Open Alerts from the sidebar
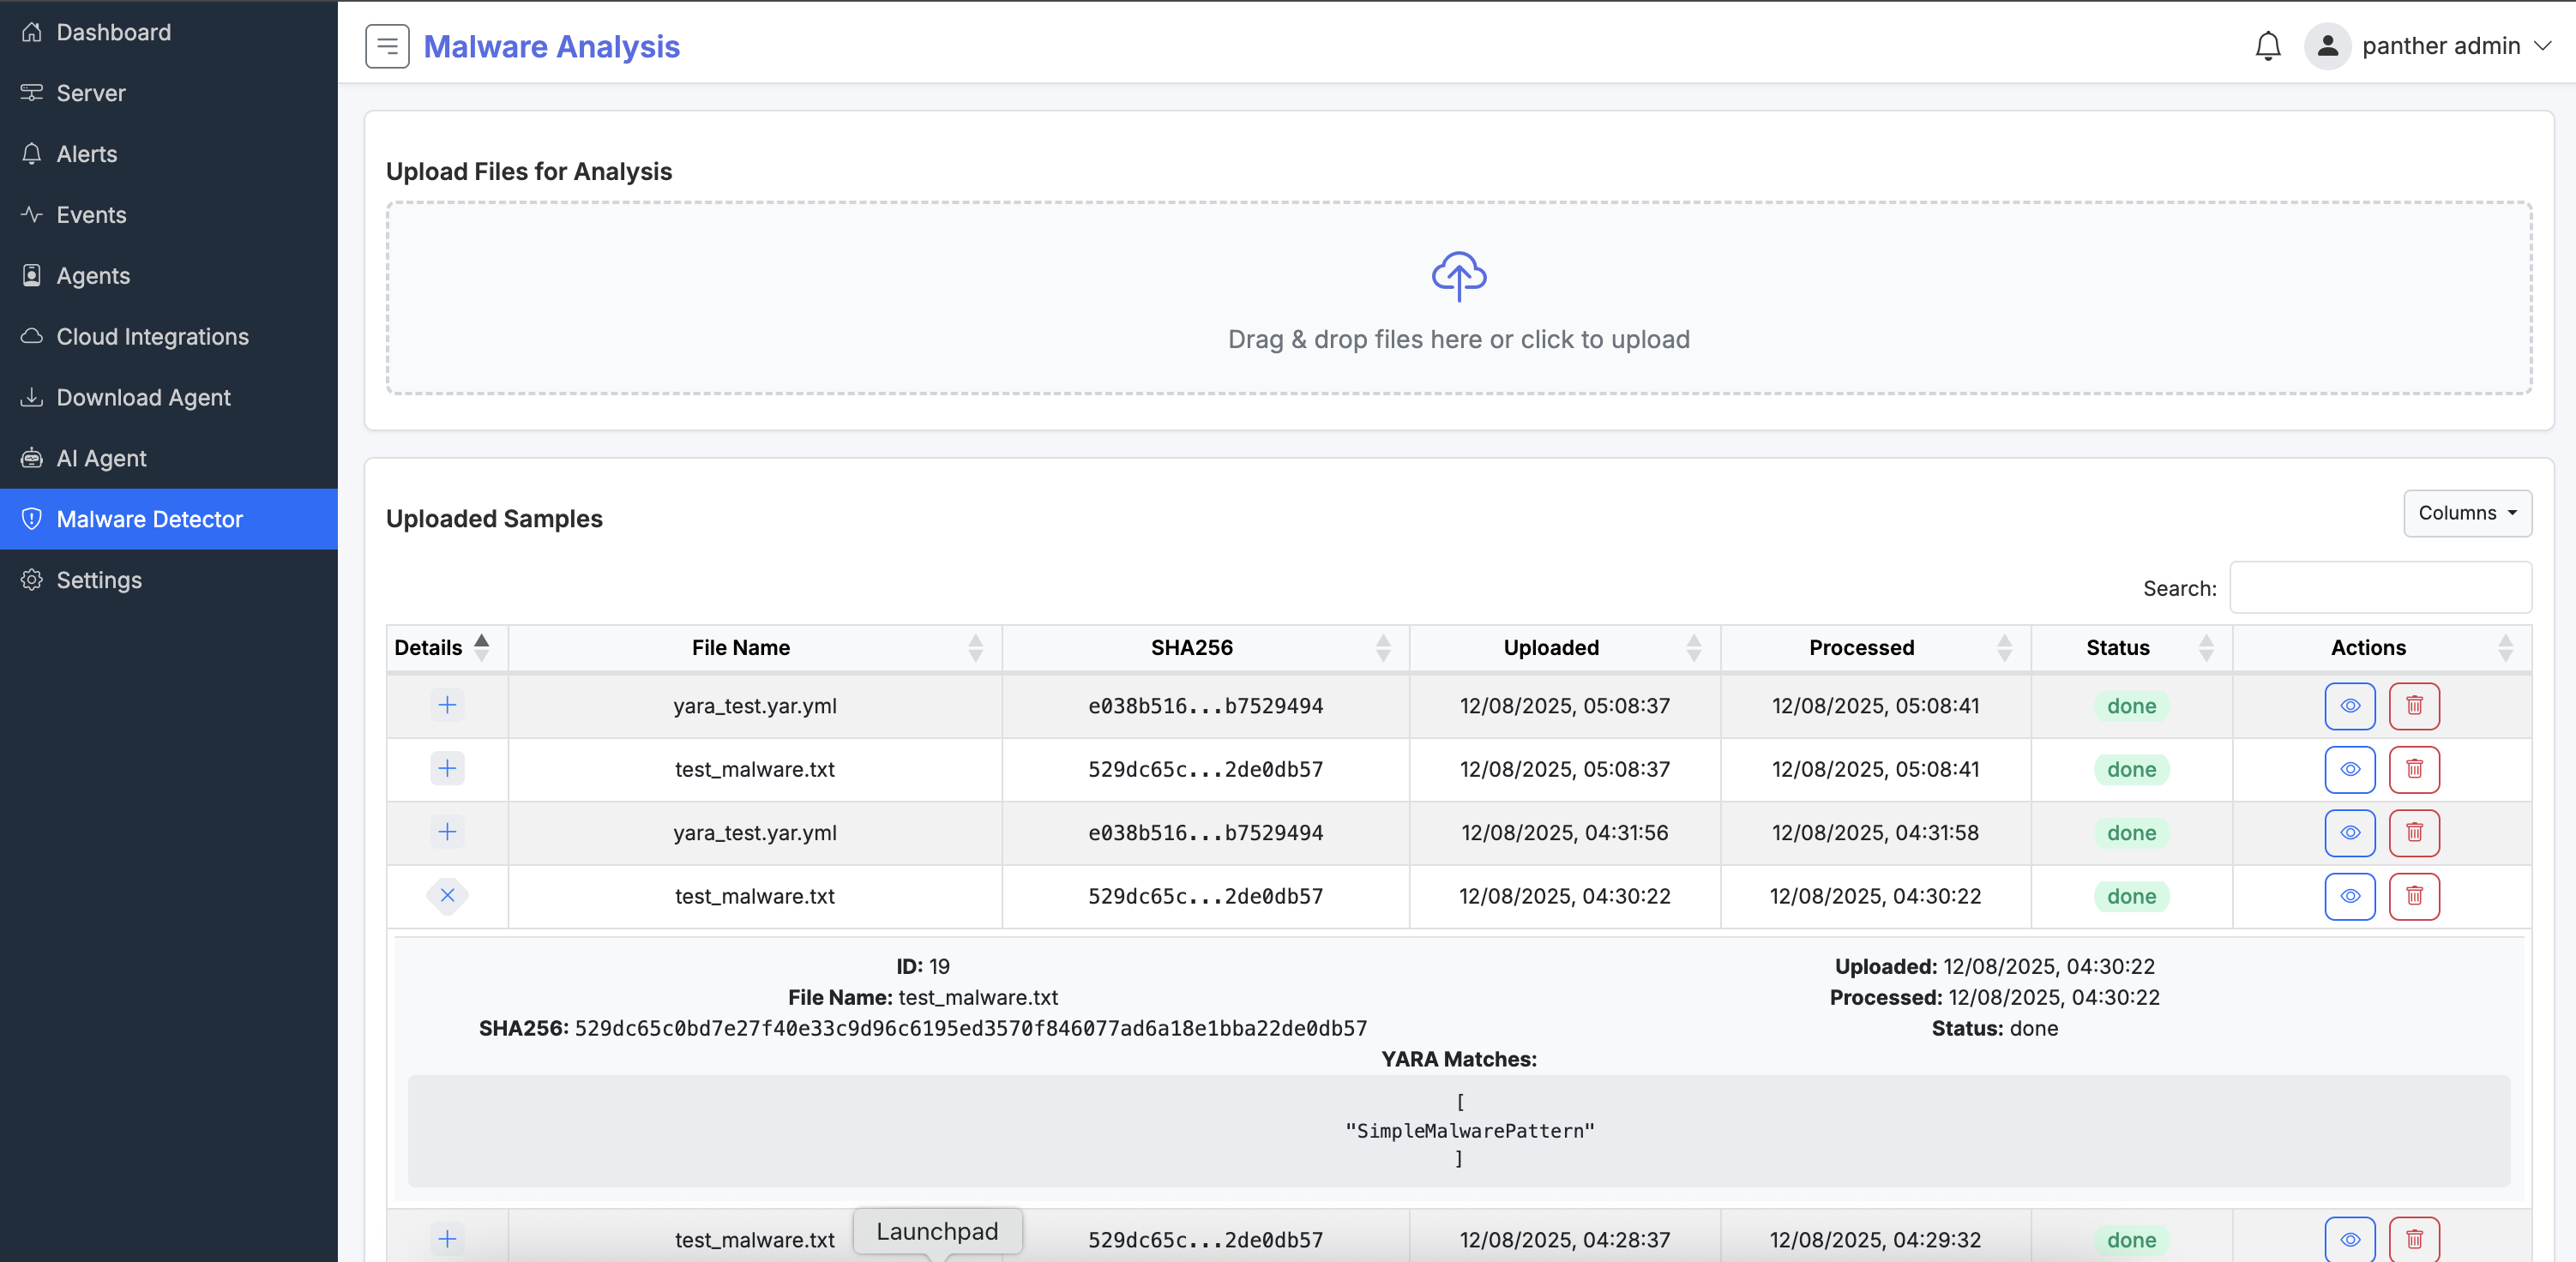 coord(85,154)
